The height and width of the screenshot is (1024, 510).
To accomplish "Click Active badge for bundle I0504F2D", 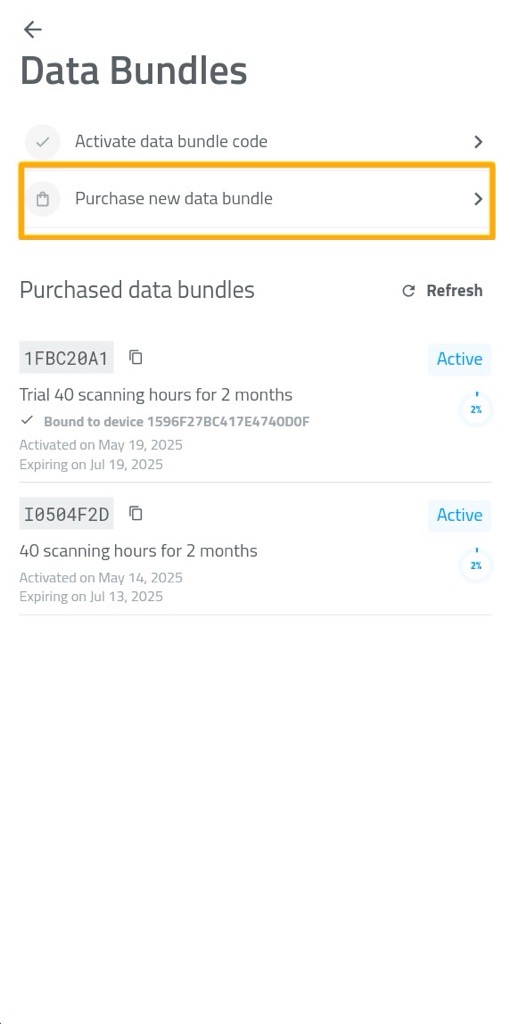I will (x=460, y=515).
